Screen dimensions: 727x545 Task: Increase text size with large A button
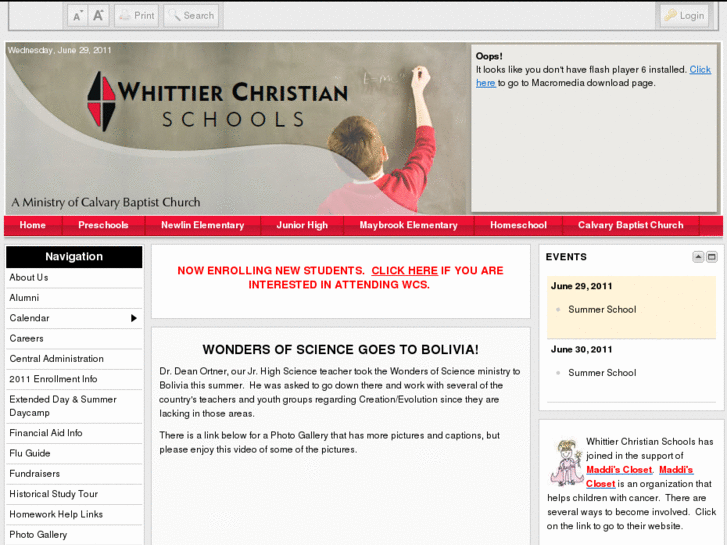tap(98, 16)
